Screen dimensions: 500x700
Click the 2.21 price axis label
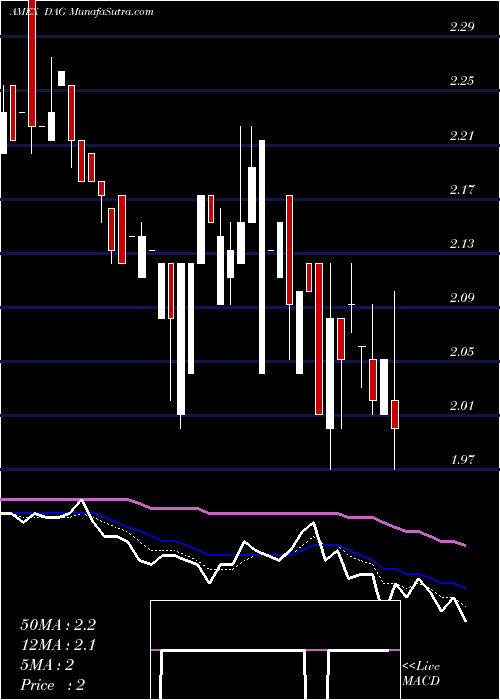tap(462, 135)
